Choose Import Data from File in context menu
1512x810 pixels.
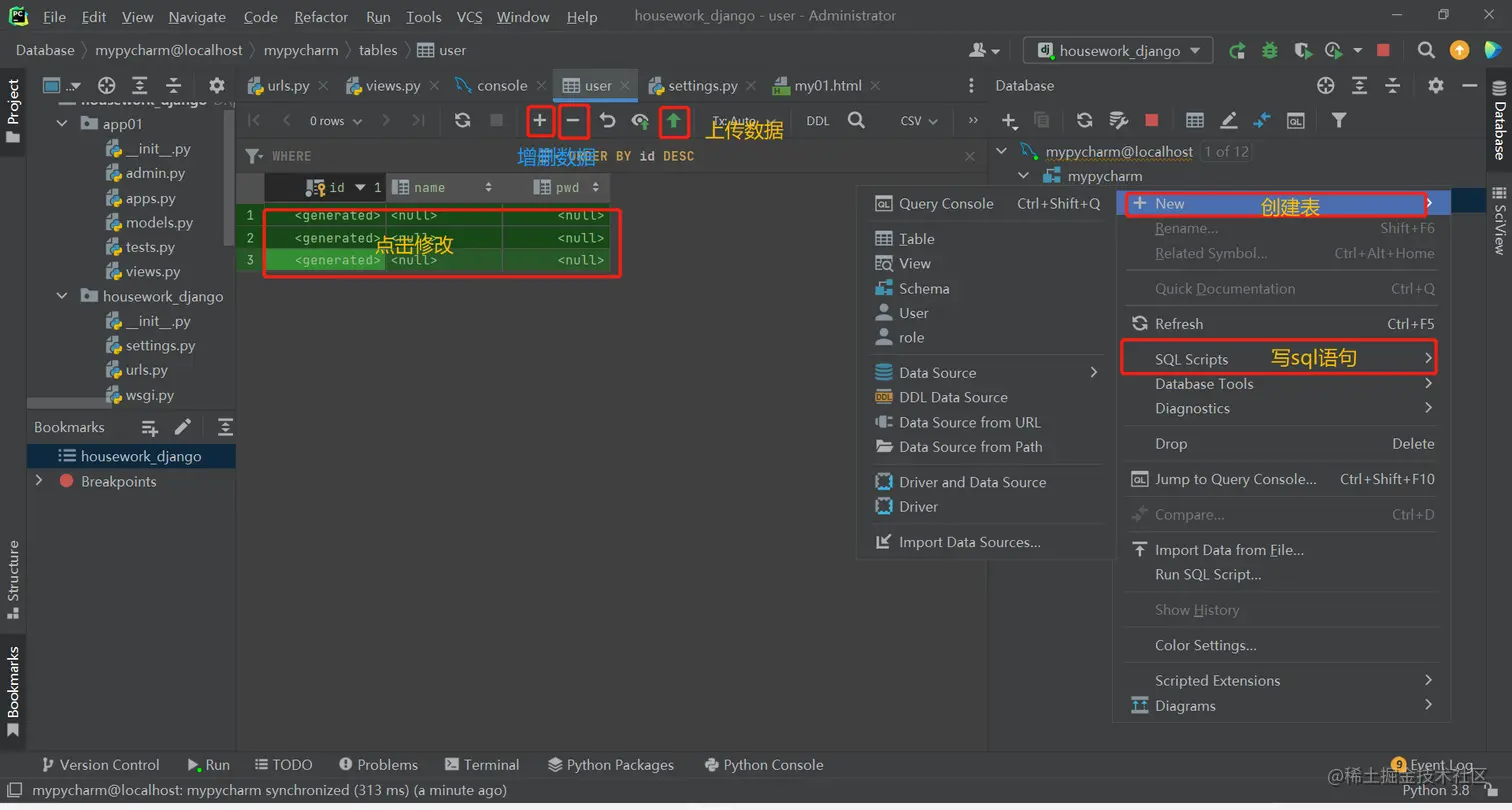tap(1283, 550)
